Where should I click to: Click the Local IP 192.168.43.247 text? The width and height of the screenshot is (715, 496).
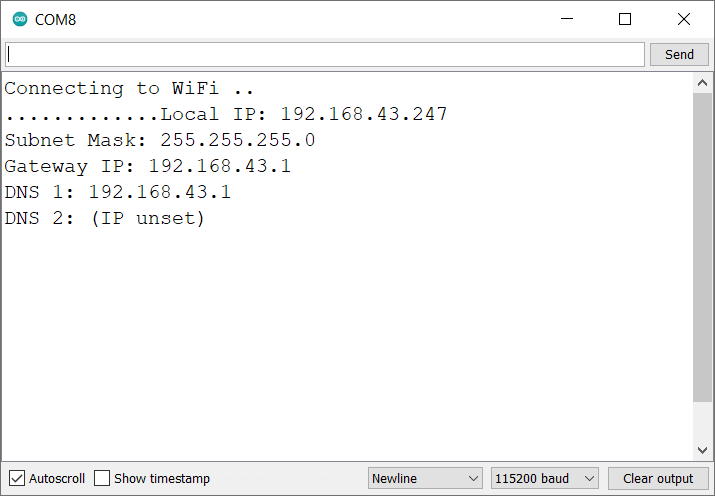click(304, 114)
